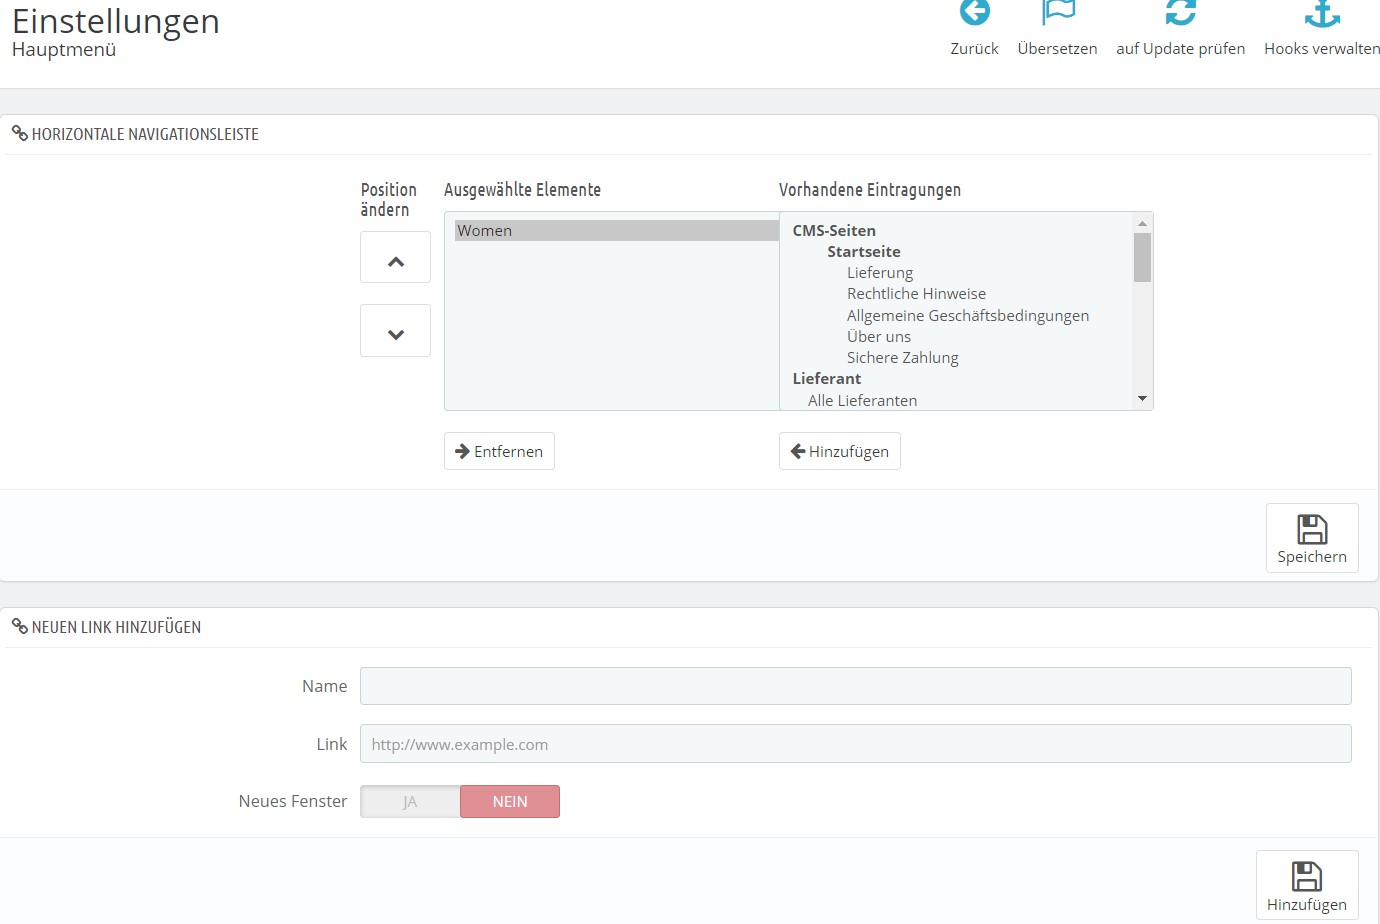
Task: Click the Vorhandene Eintragungen scrollbar thumb
Action: click(x=1142, y=257)
